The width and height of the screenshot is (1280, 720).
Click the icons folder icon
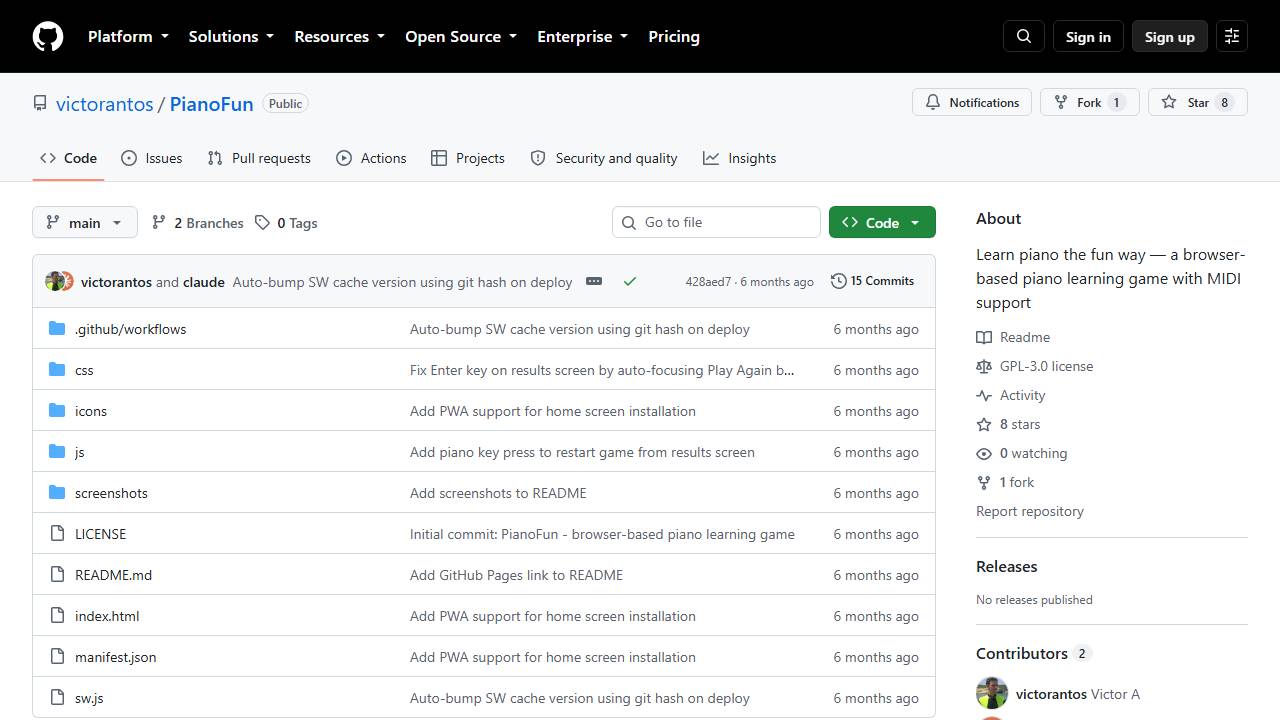[x=57, y=411]
